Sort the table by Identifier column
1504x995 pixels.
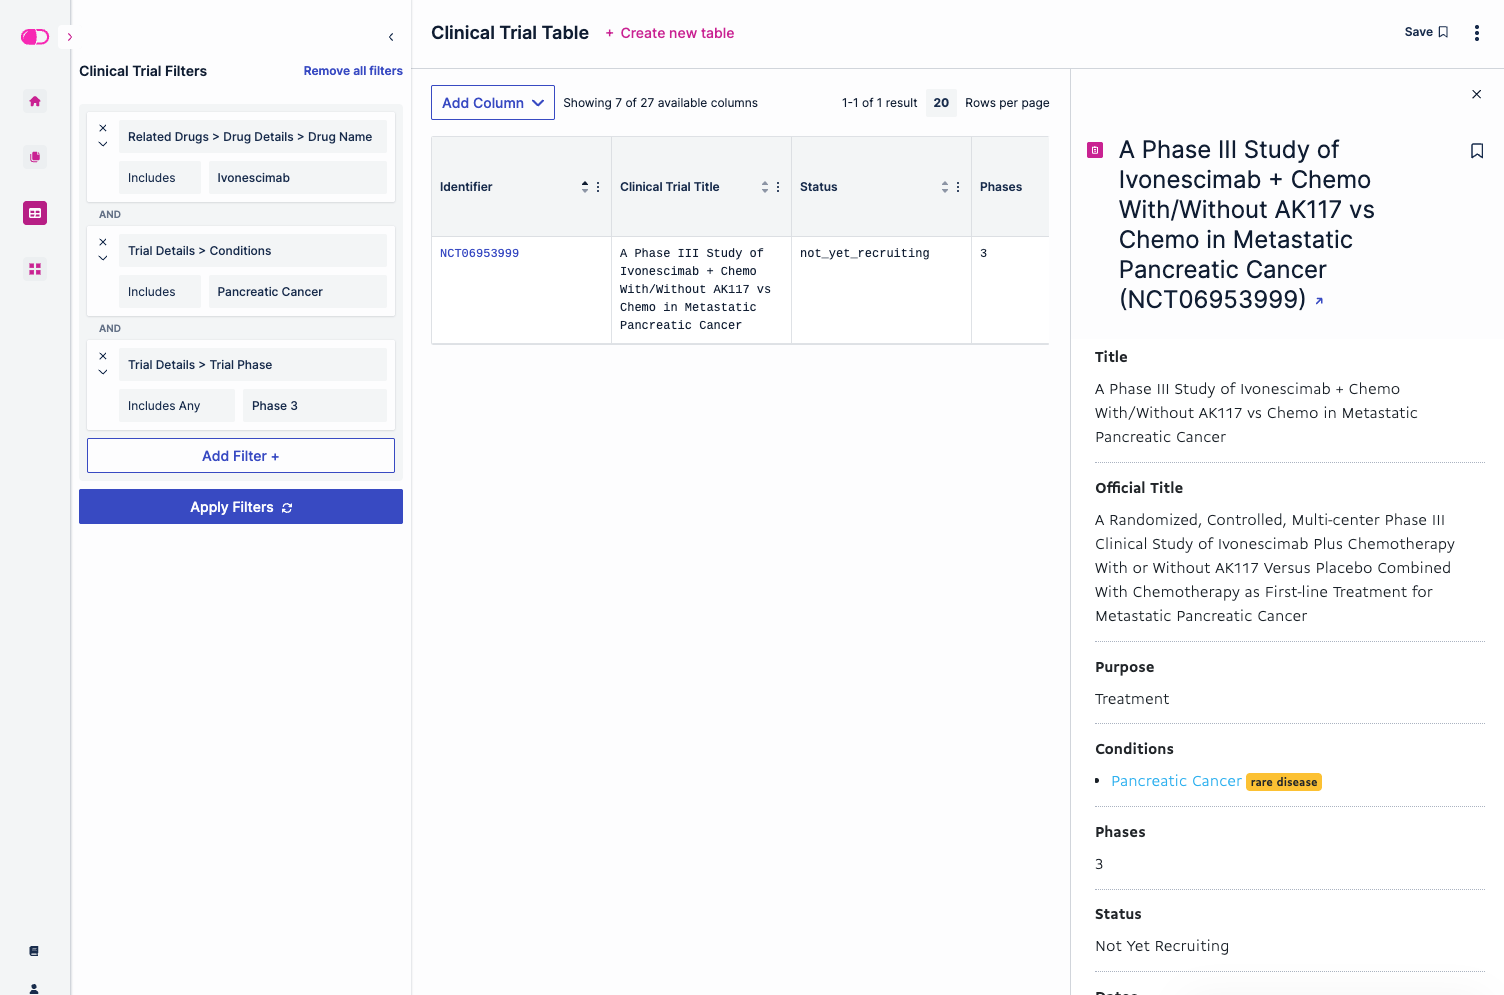click(x=585, y=187)
